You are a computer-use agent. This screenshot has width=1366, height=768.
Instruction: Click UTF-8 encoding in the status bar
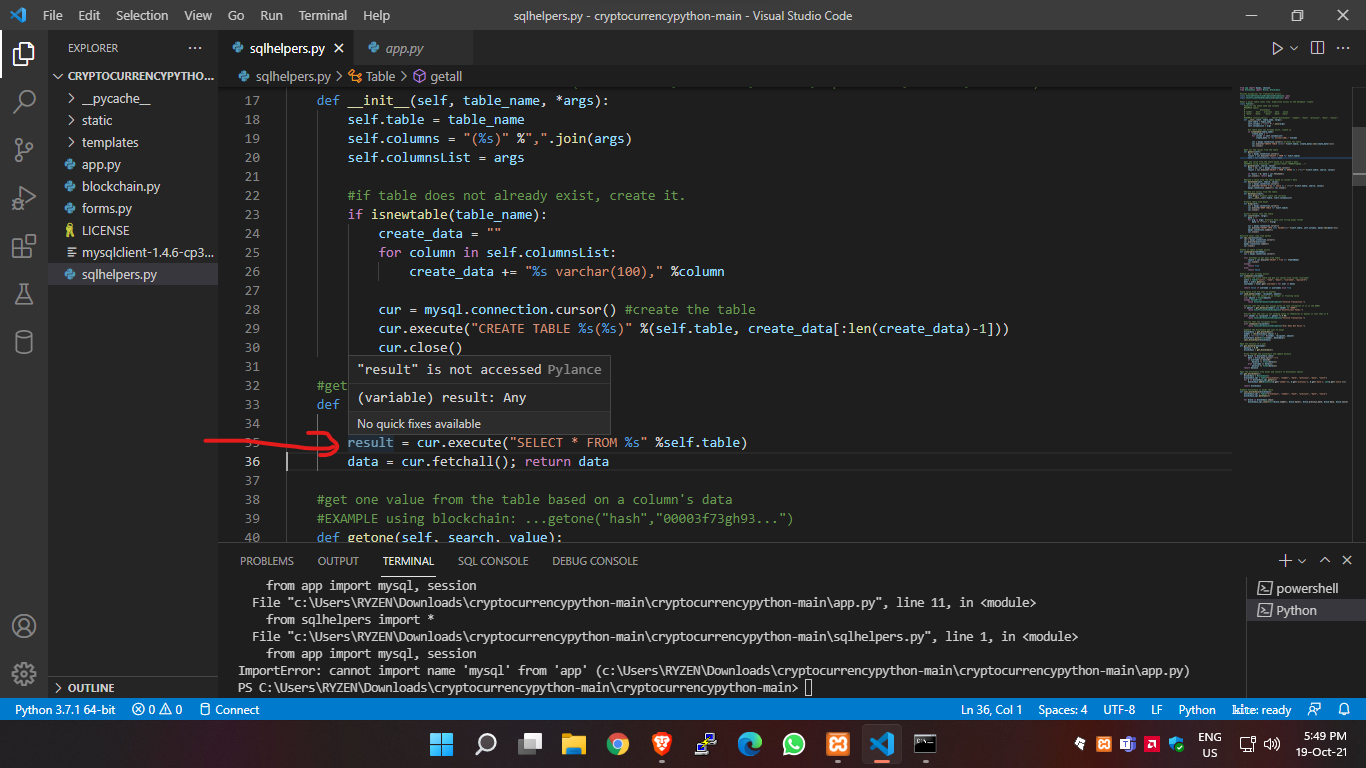point(1119,709)
